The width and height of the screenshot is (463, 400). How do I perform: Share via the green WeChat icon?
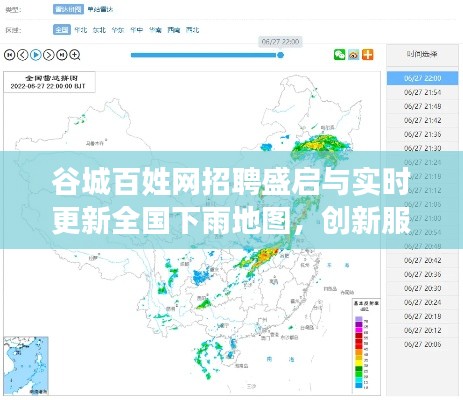340,54
